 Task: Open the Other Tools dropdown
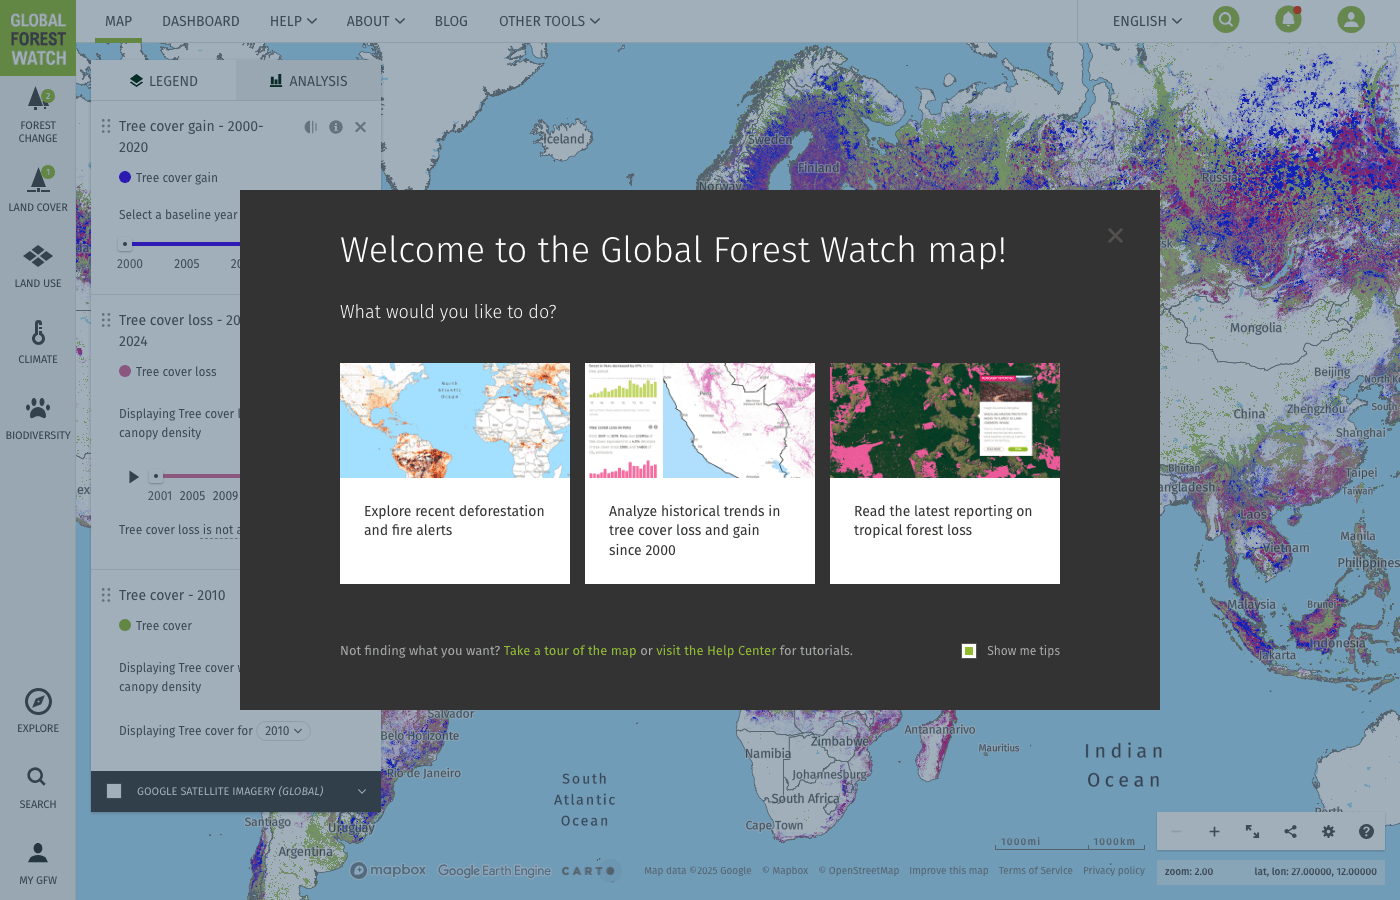pos(549,20)
